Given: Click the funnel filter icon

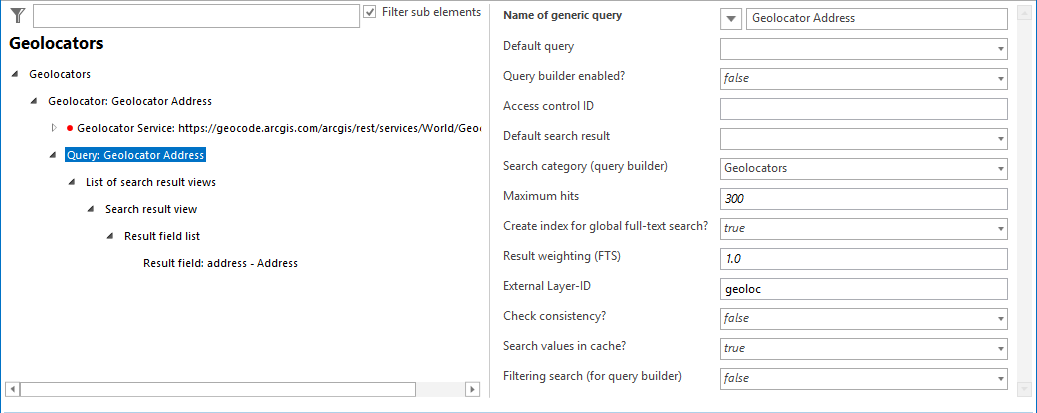Looking at the screenshot, I should pos(18,15).
